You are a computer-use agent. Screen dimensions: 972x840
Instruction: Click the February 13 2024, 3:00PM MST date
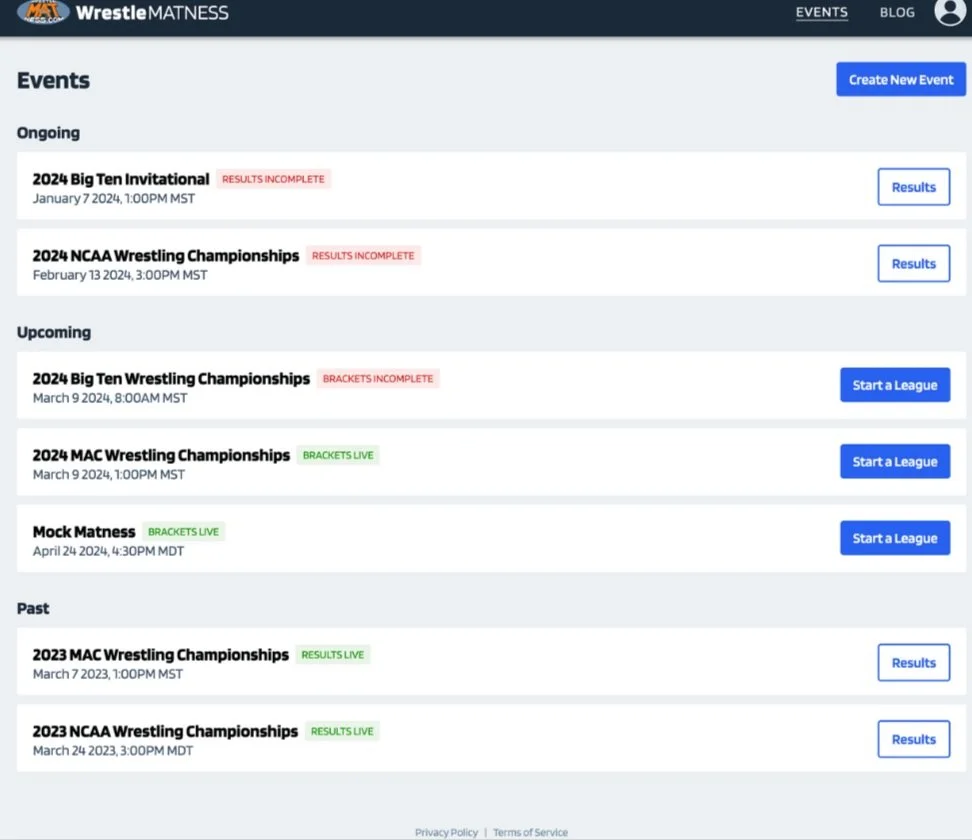tap(120, 275)
